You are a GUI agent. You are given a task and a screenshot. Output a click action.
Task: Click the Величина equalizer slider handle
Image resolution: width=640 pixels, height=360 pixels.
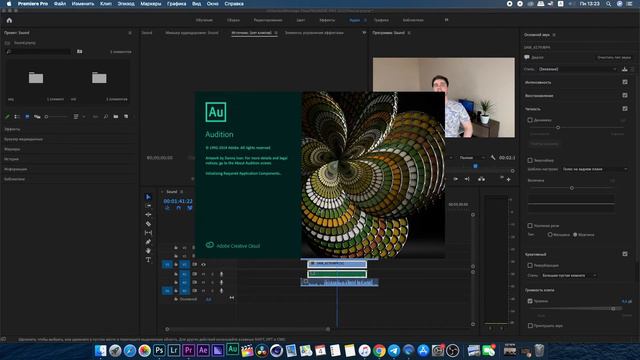(571, 188)
